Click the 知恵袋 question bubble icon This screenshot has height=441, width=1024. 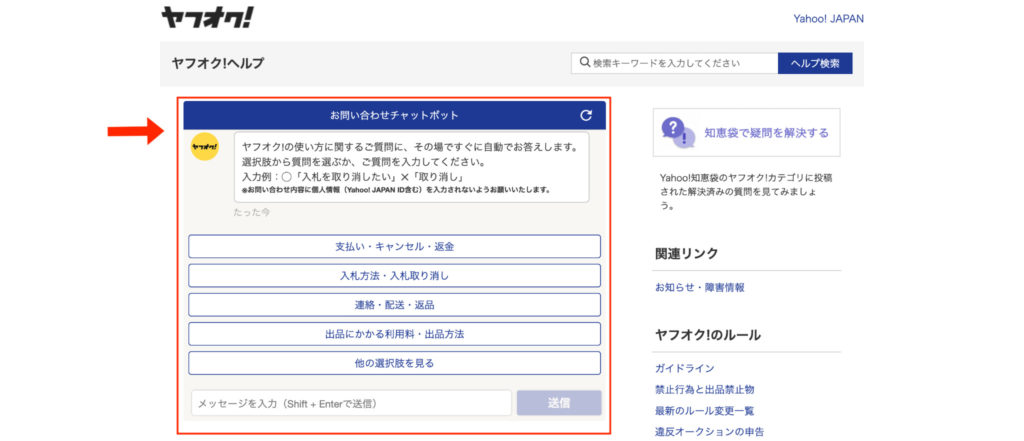pyautogui.click(x=678, y=133)
